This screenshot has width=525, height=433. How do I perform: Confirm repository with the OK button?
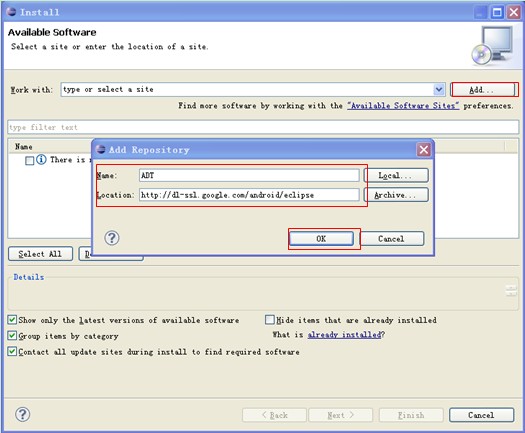tap(321, 239)
